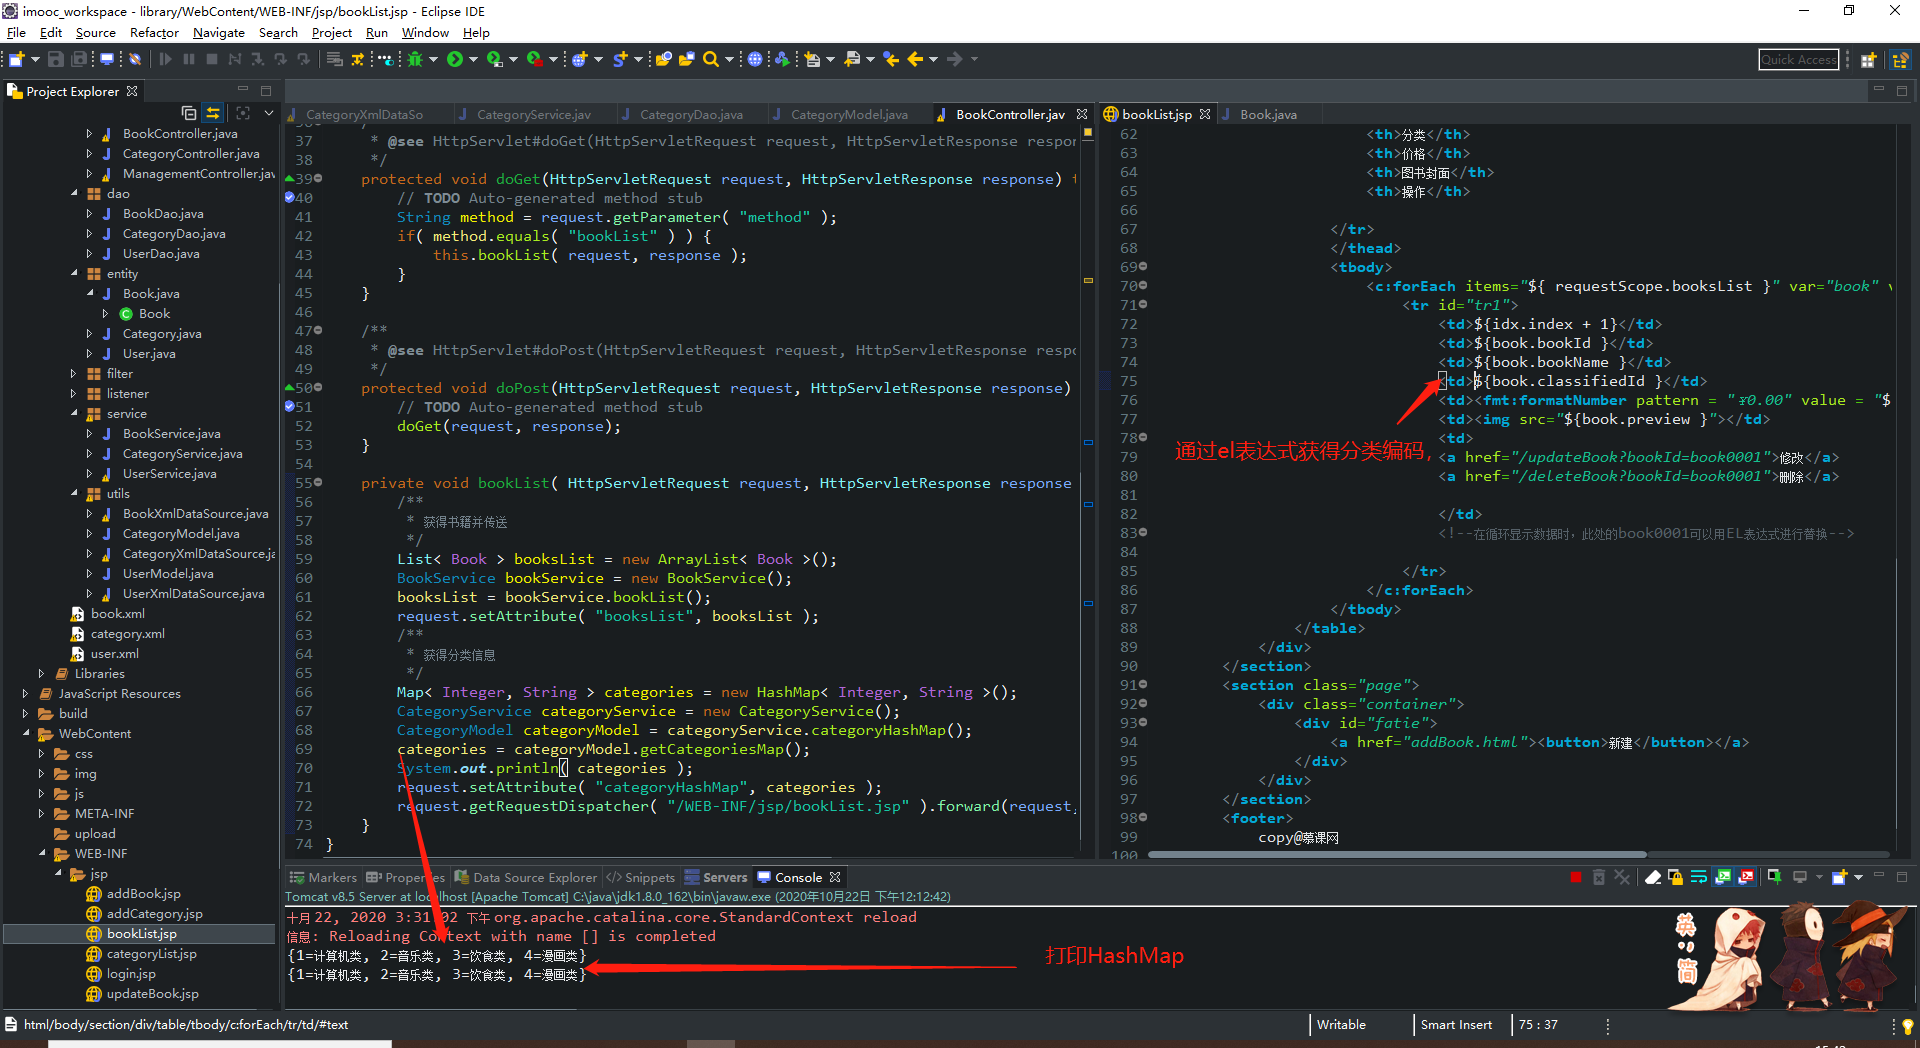Select category.xml in the project tree
The width and height of the screenshot is (1920, 1048).
(127, 633)
